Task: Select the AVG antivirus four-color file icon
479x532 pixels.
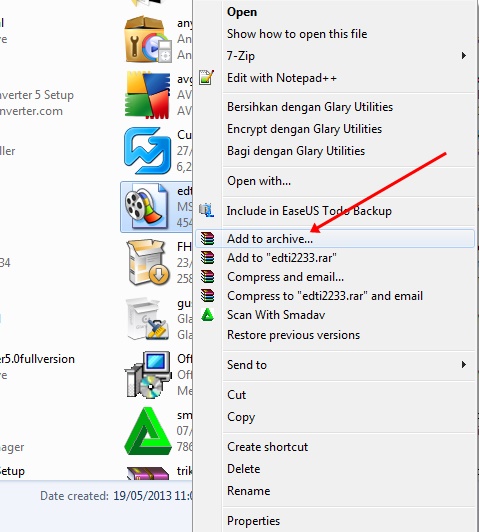Action: click(147, 95)
